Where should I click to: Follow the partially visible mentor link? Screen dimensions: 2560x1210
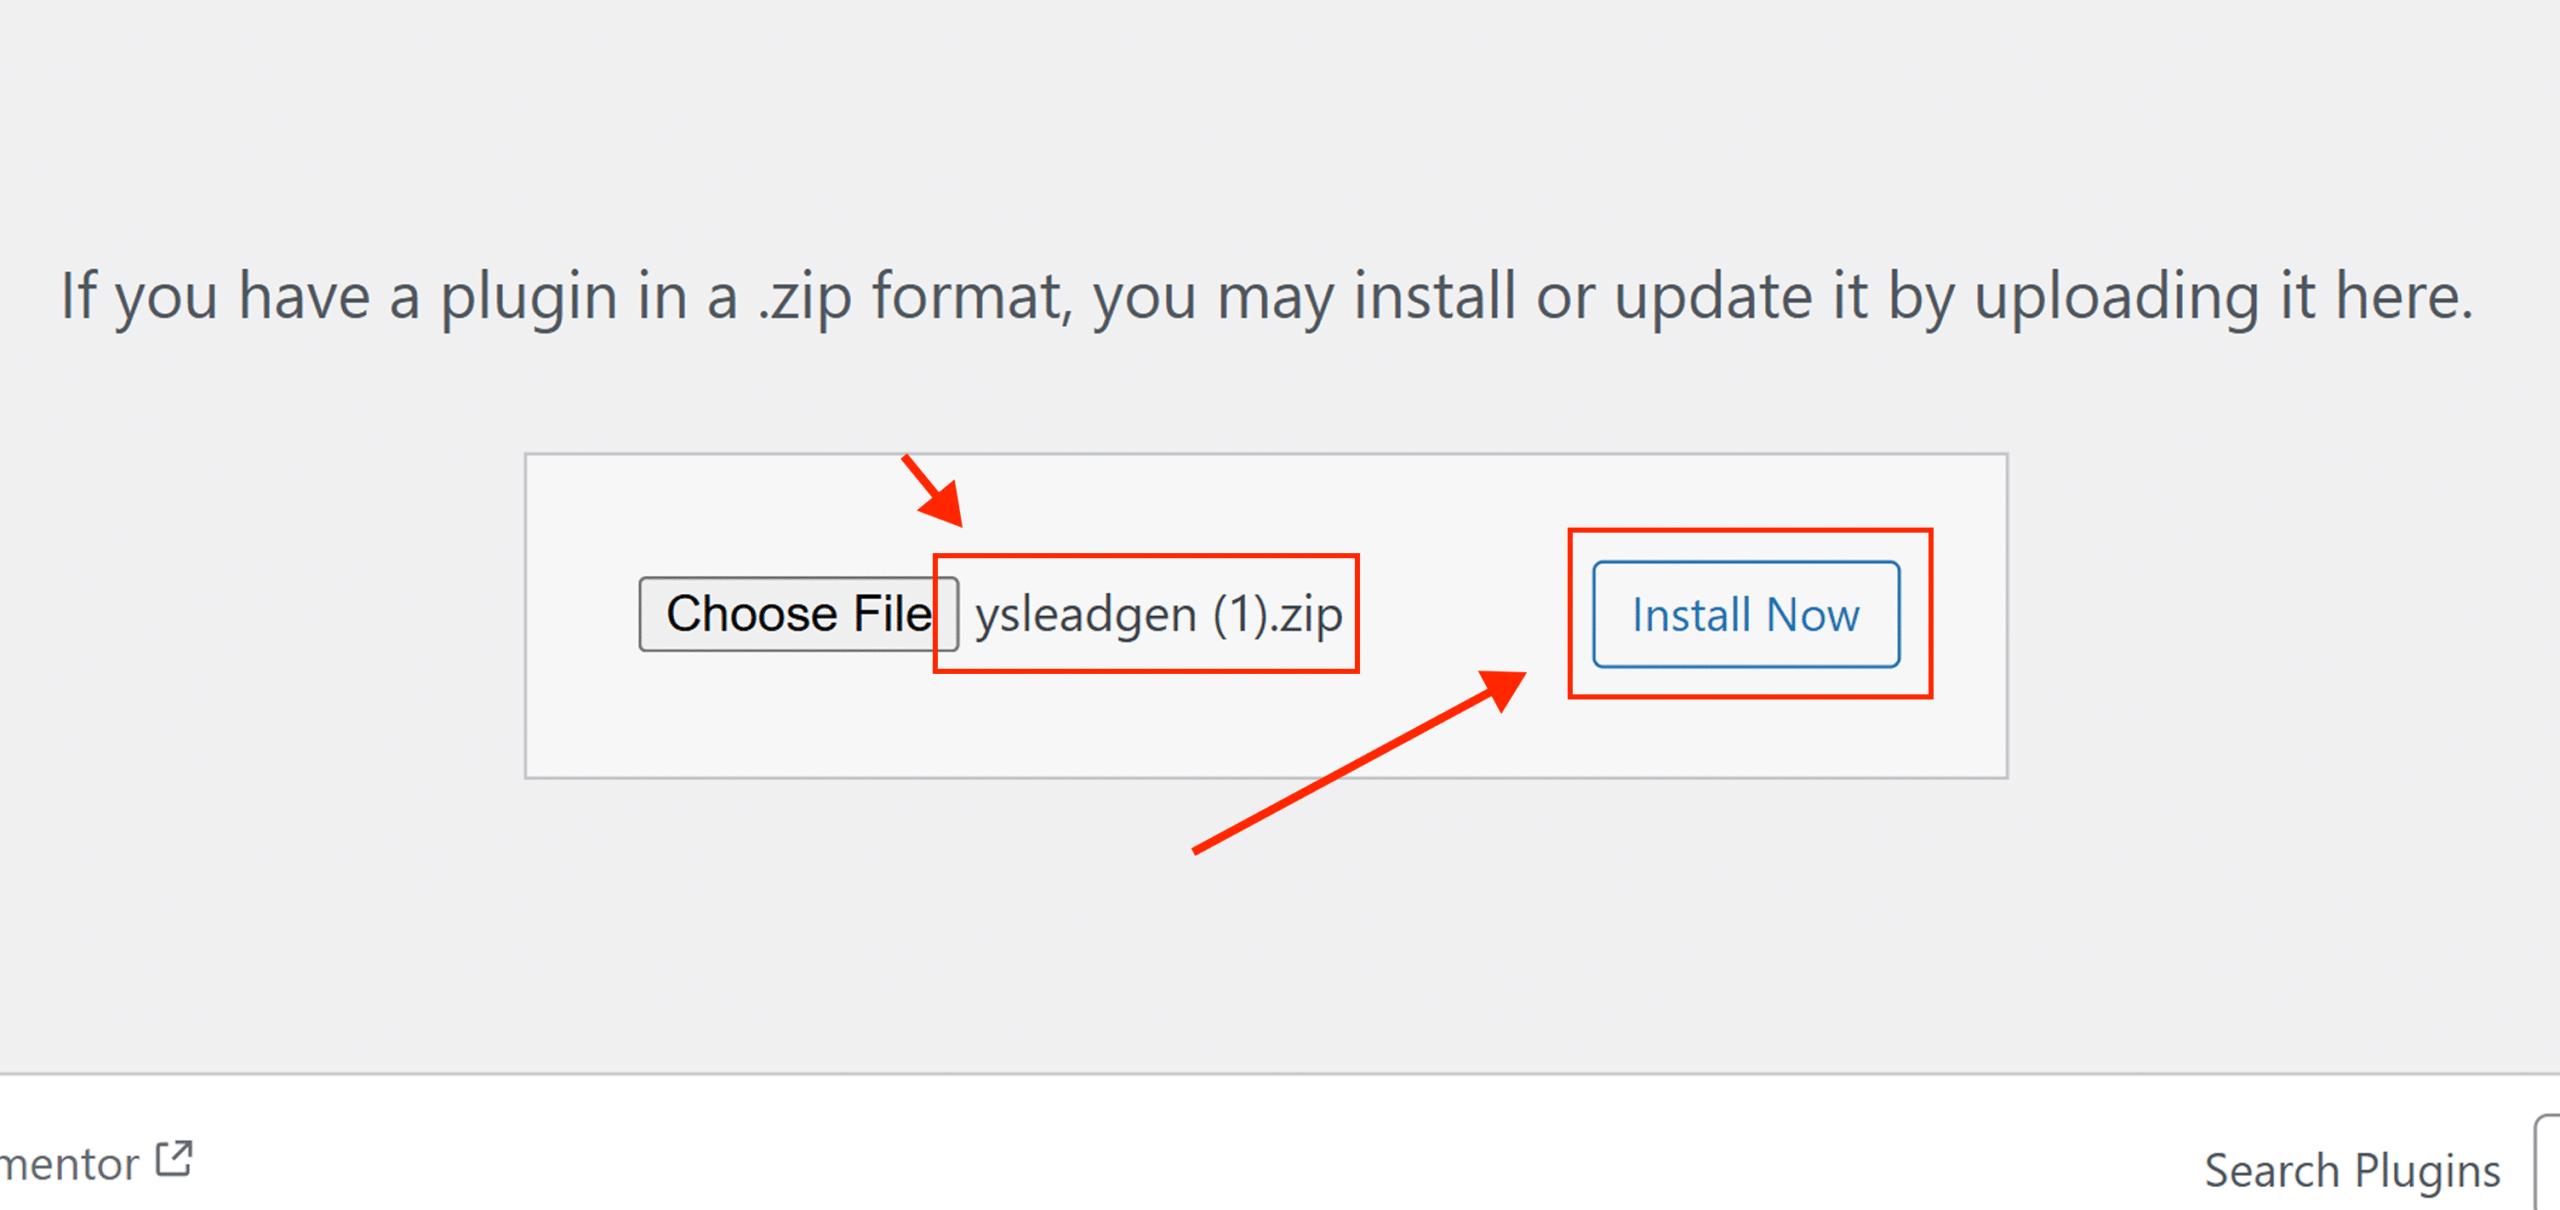70,1164
